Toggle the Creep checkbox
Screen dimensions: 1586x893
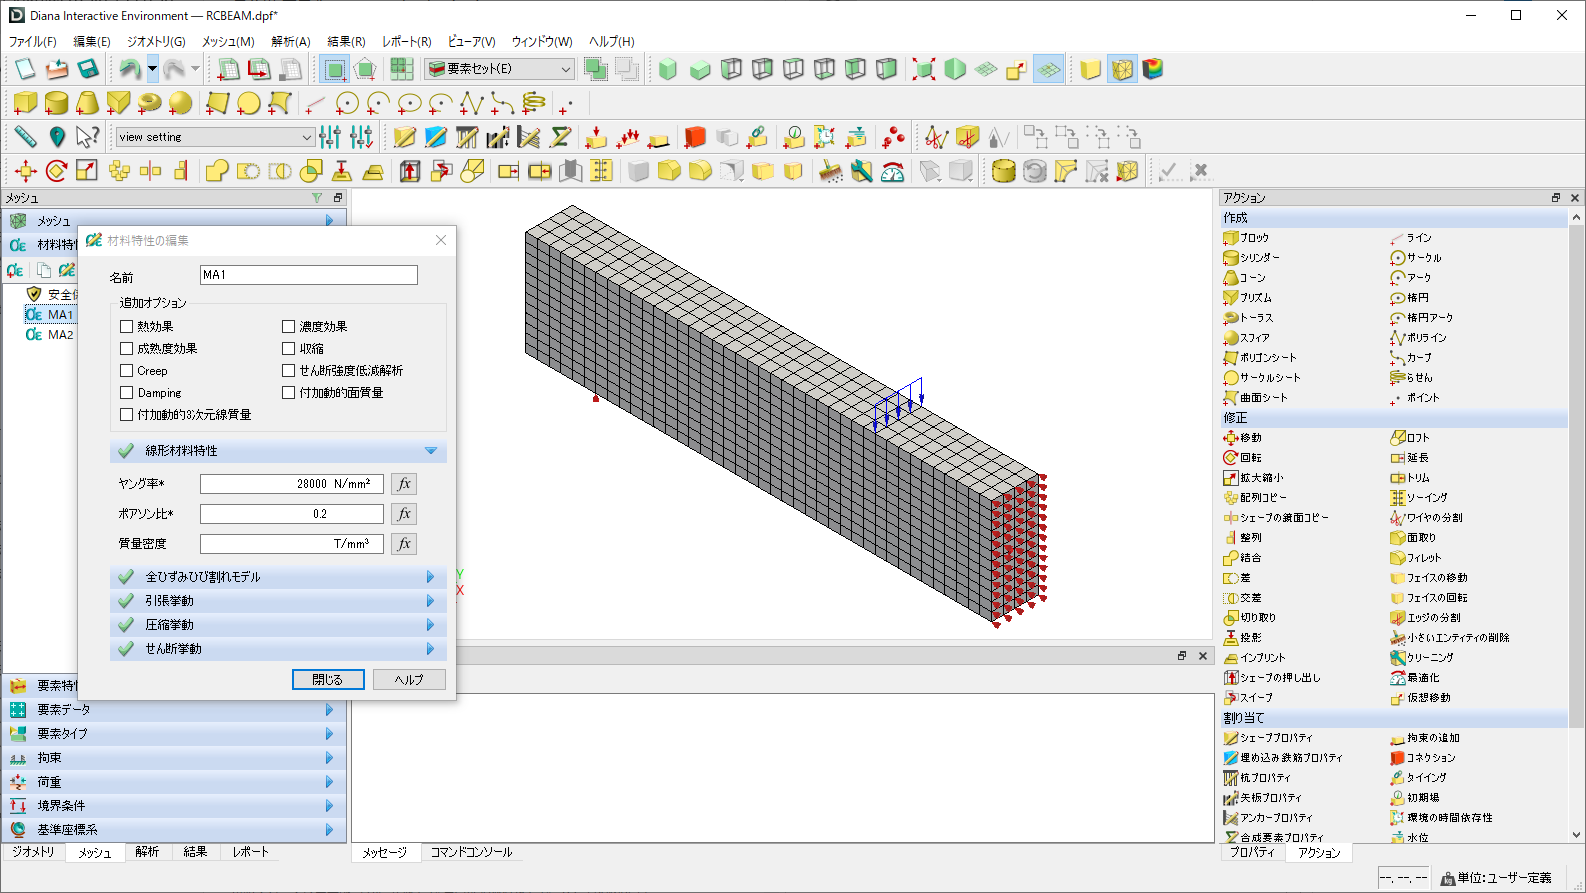point(127,371)
